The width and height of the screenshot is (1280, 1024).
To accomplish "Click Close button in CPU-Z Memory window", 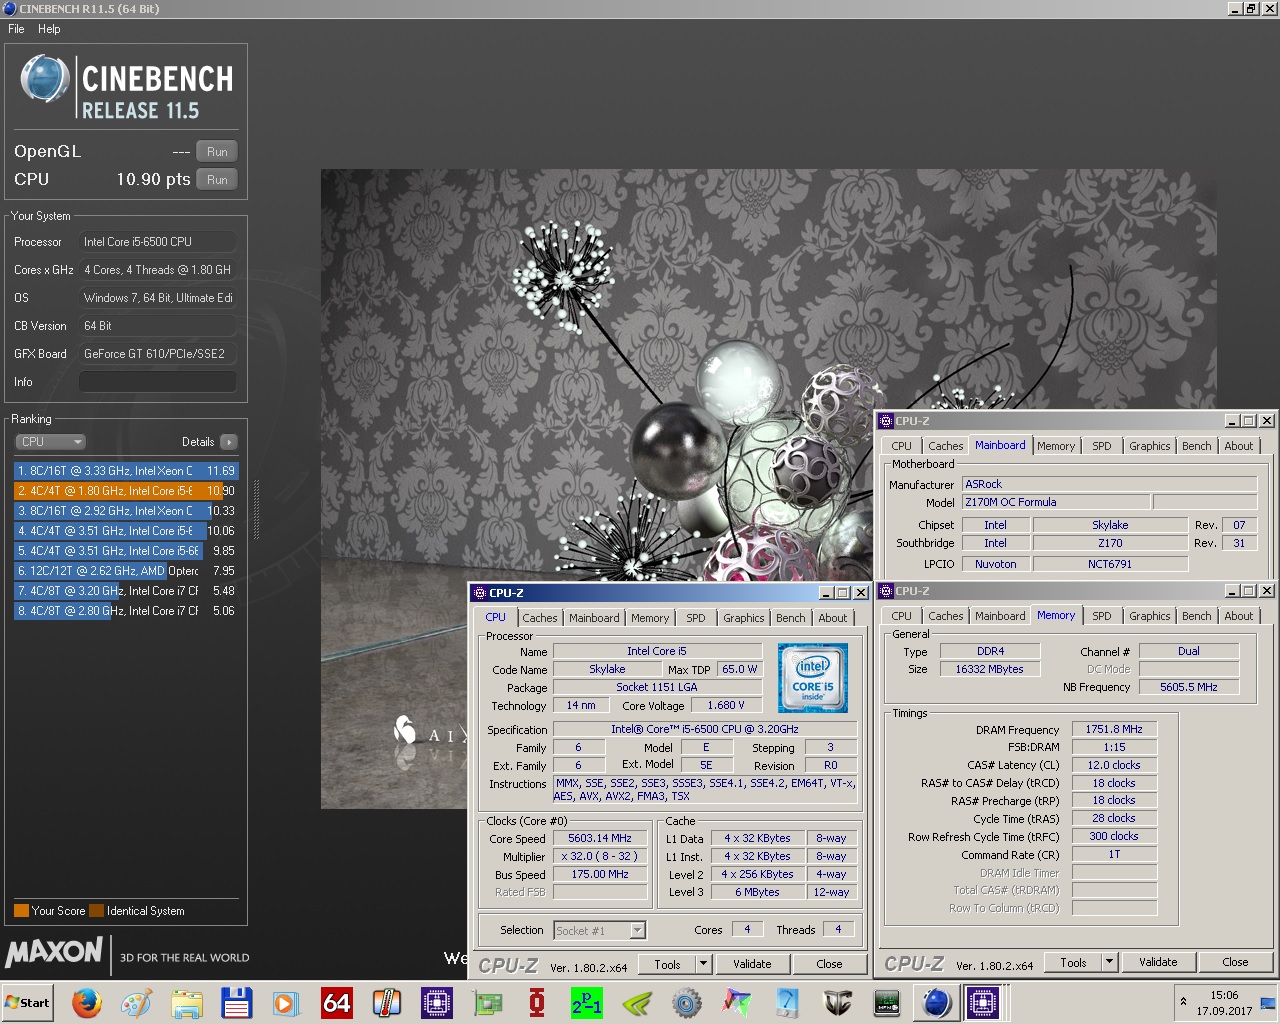I will pos(1235,962).
